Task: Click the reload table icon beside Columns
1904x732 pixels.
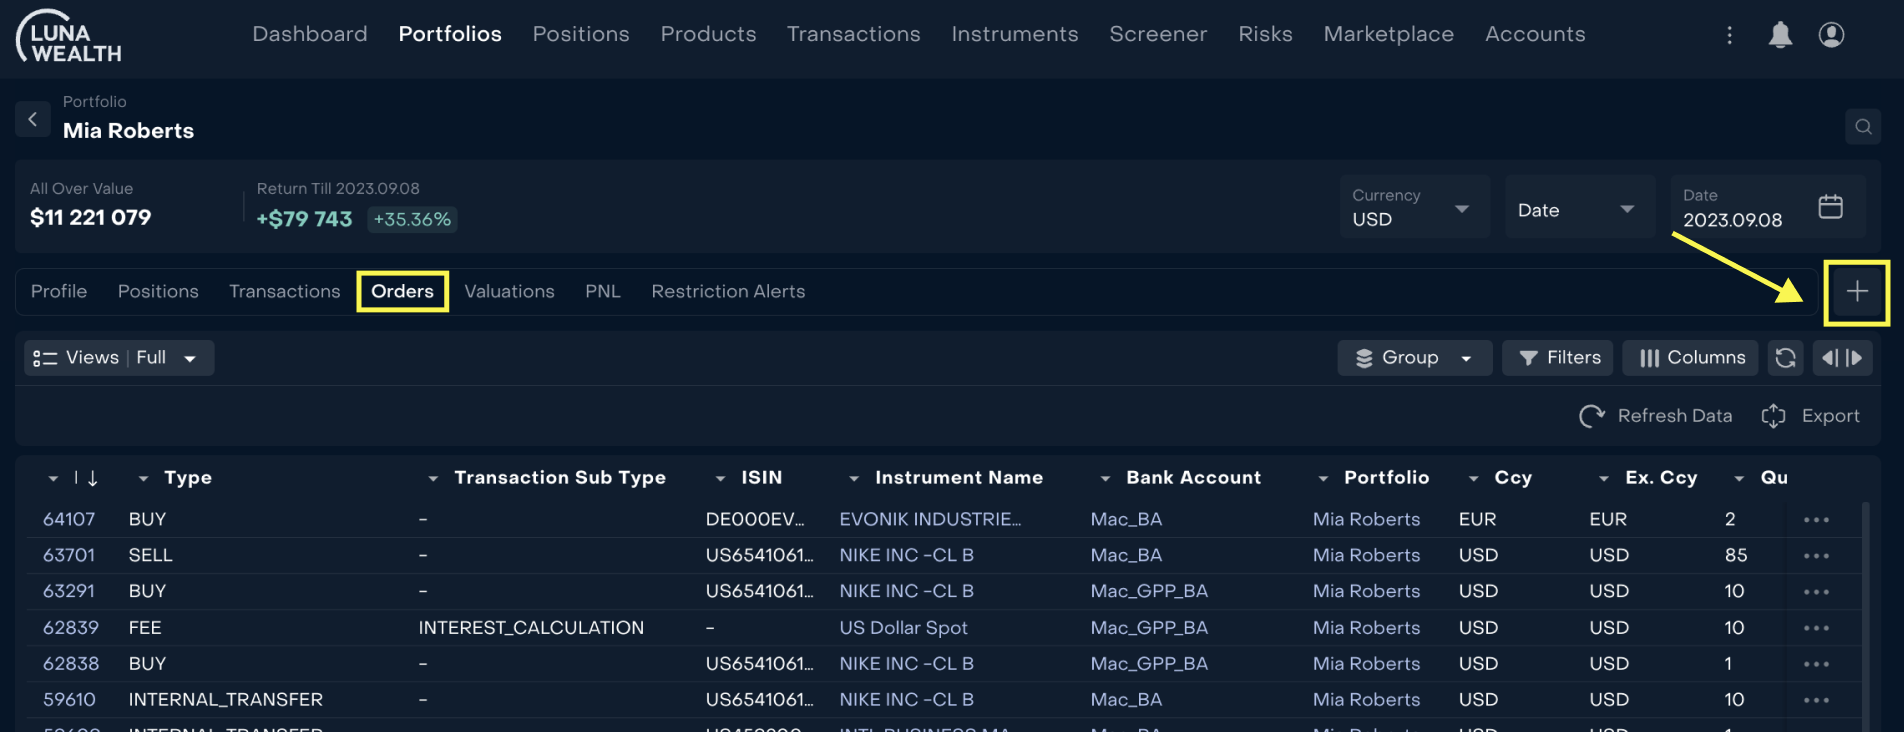Action: (x=1785, y=358)
